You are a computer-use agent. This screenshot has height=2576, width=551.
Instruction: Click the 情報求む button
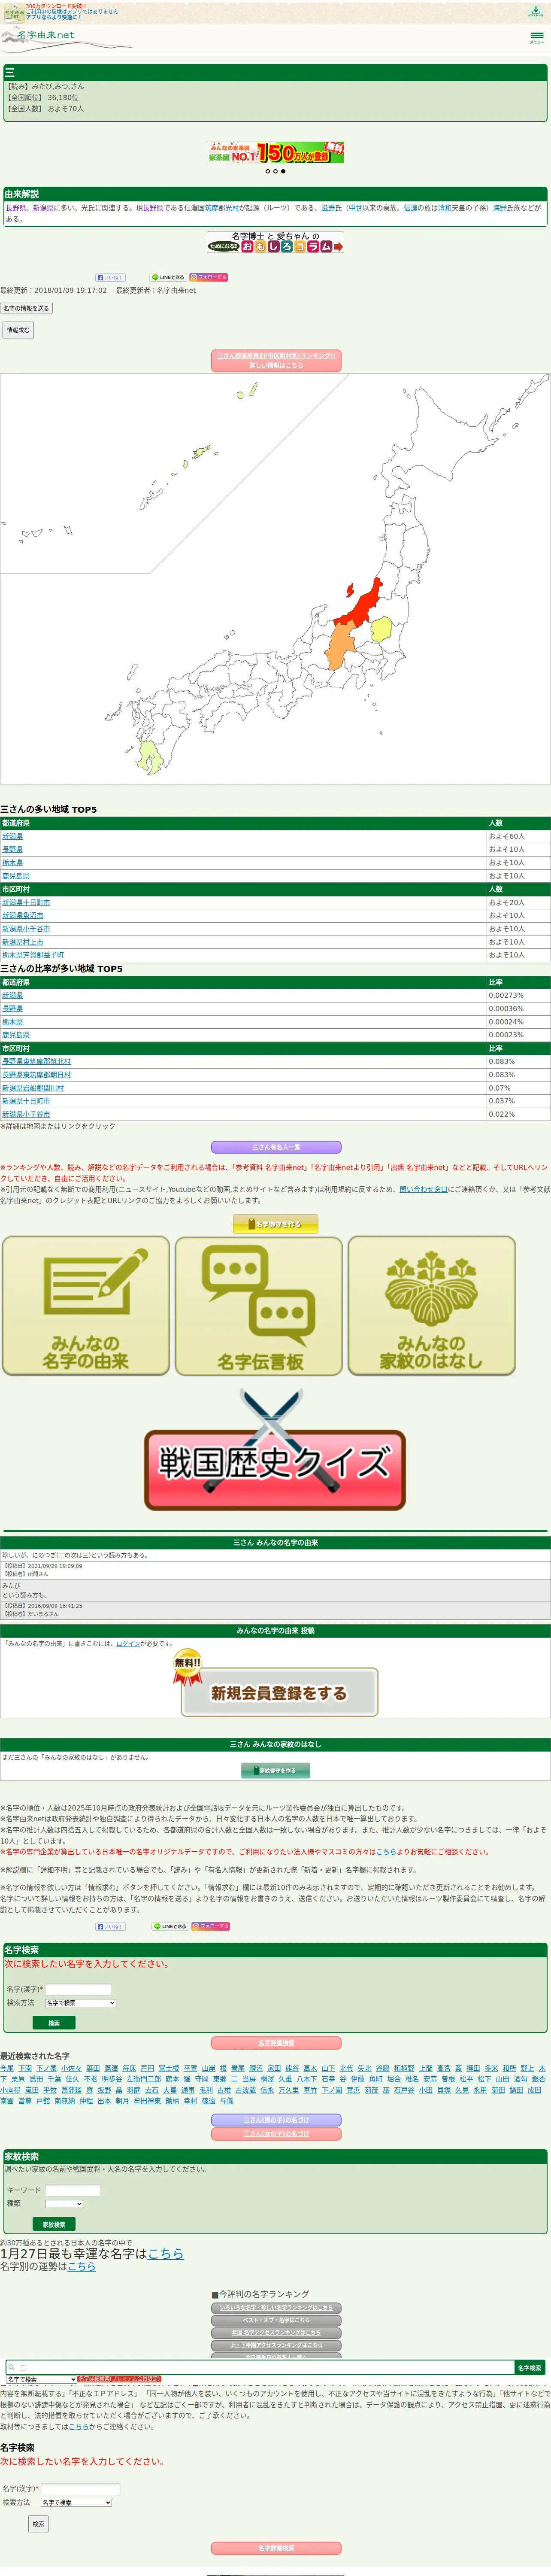click(18, 330)
